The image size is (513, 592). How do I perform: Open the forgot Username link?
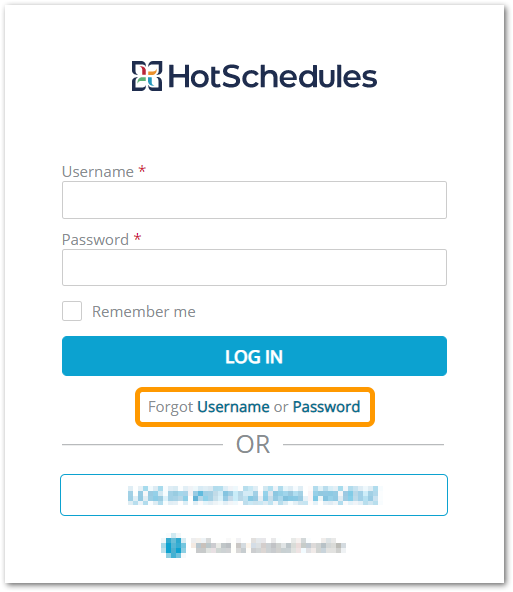(233, 407)
